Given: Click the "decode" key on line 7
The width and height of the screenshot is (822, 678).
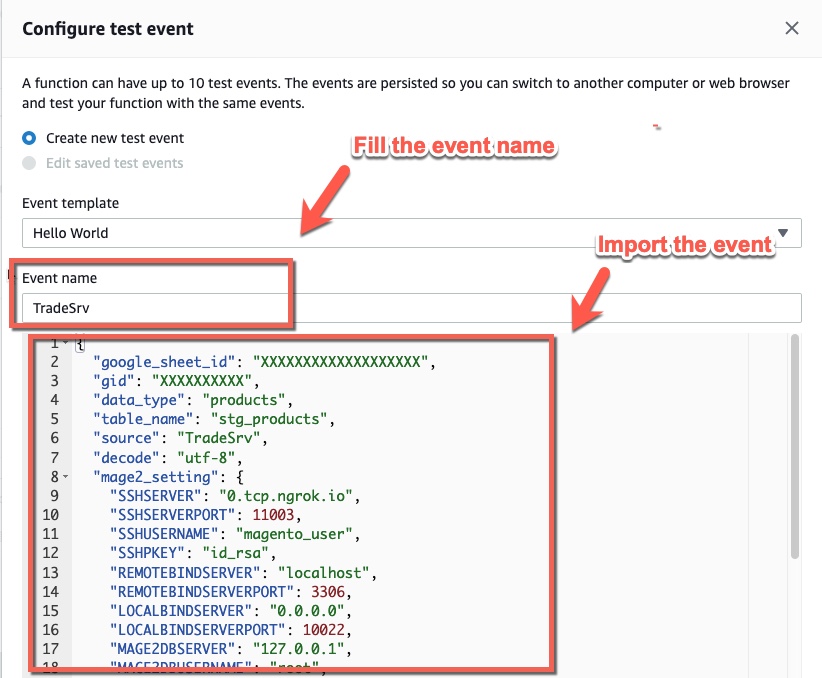Looking at the screenshot, I should [x=126, y=458].
